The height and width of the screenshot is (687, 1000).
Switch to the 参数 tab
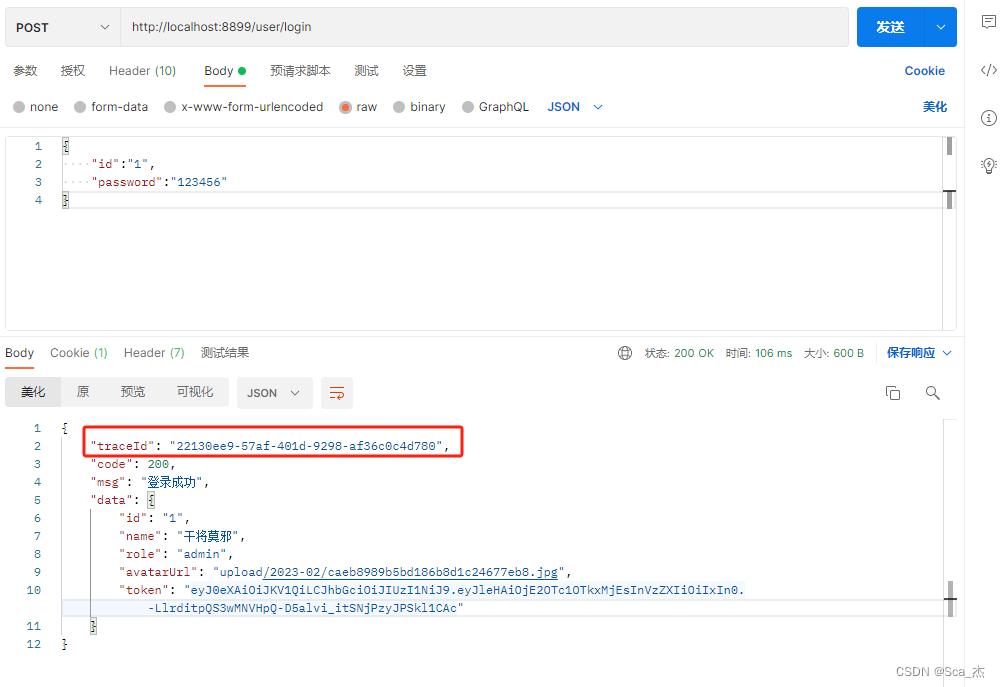tap(26, 71)
